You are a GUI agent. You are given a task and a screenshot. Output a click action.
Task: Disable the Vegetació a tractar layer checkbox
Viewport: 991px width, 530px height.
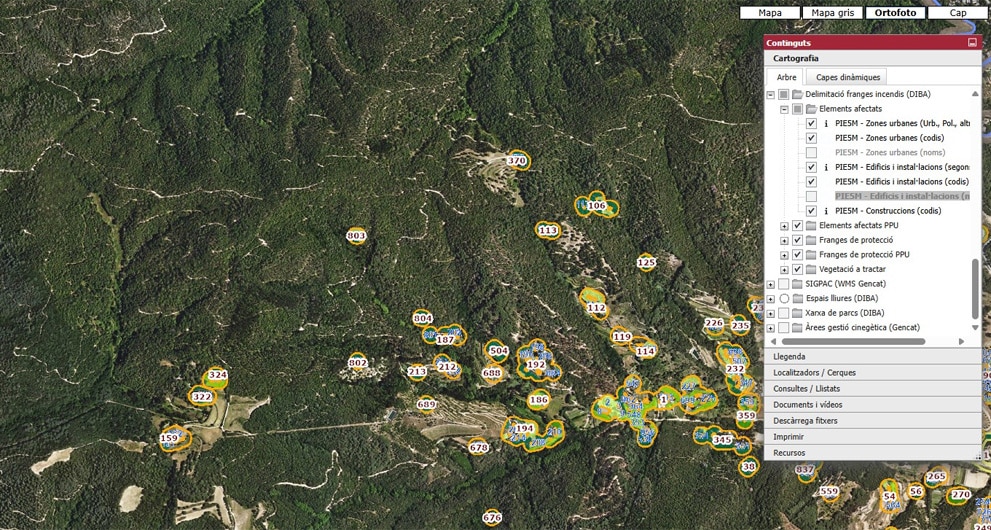797,270
